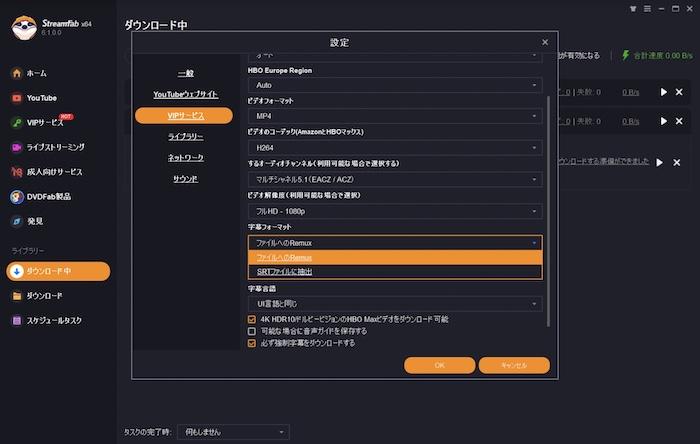The height and width of the screenshot is (444, 700).
Task: Click the ライブラリー section label in the sidebar
Action: coord(28,251)
